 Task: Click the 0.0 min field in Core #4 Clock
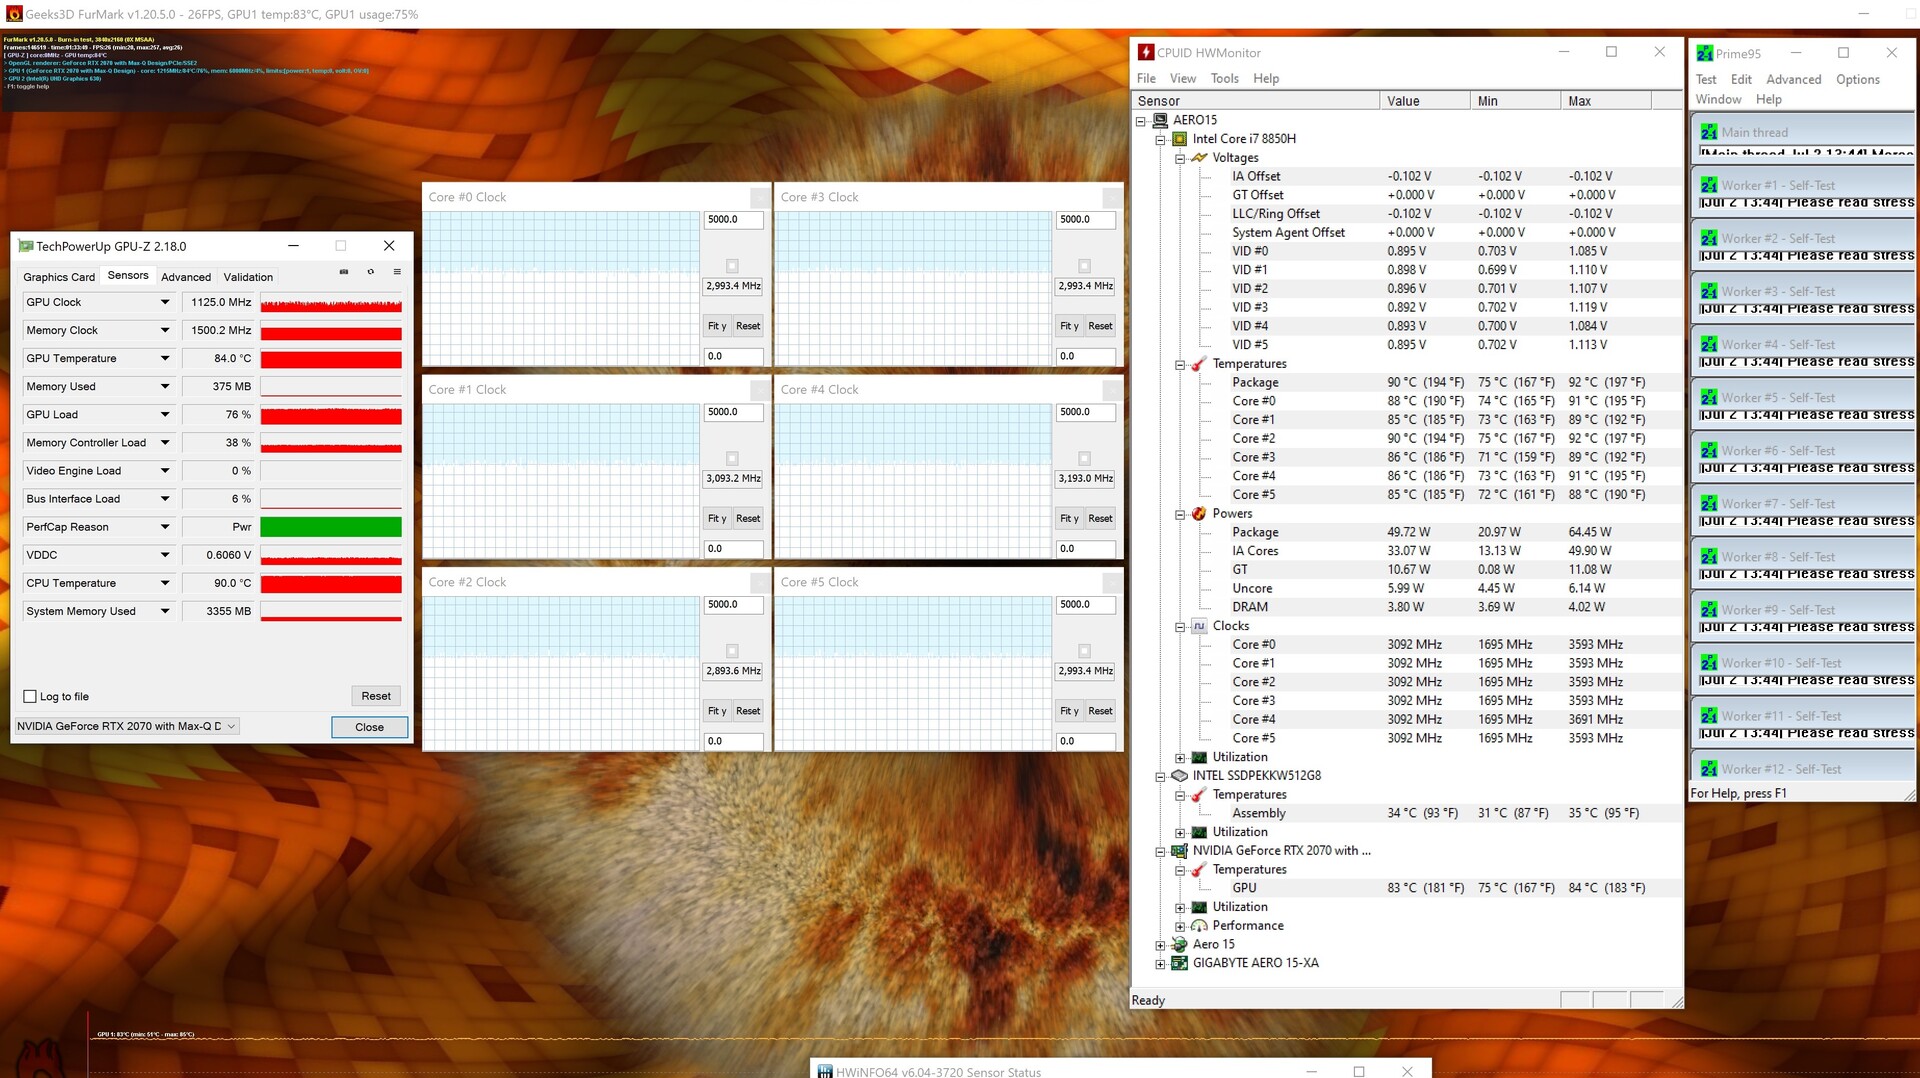1085,548
